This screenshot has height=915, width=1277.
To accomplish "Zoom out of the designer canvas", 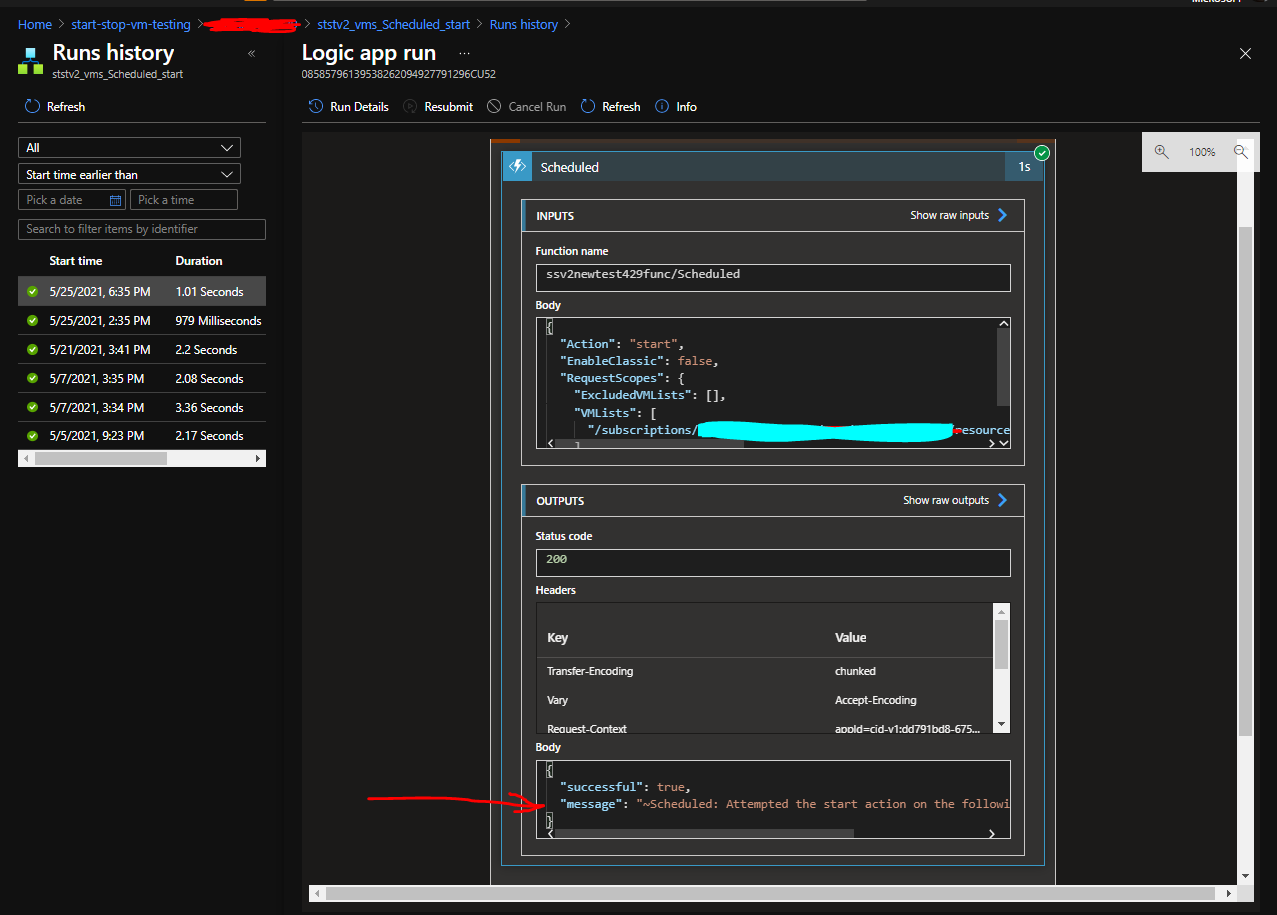I will tap(1242, 151).
